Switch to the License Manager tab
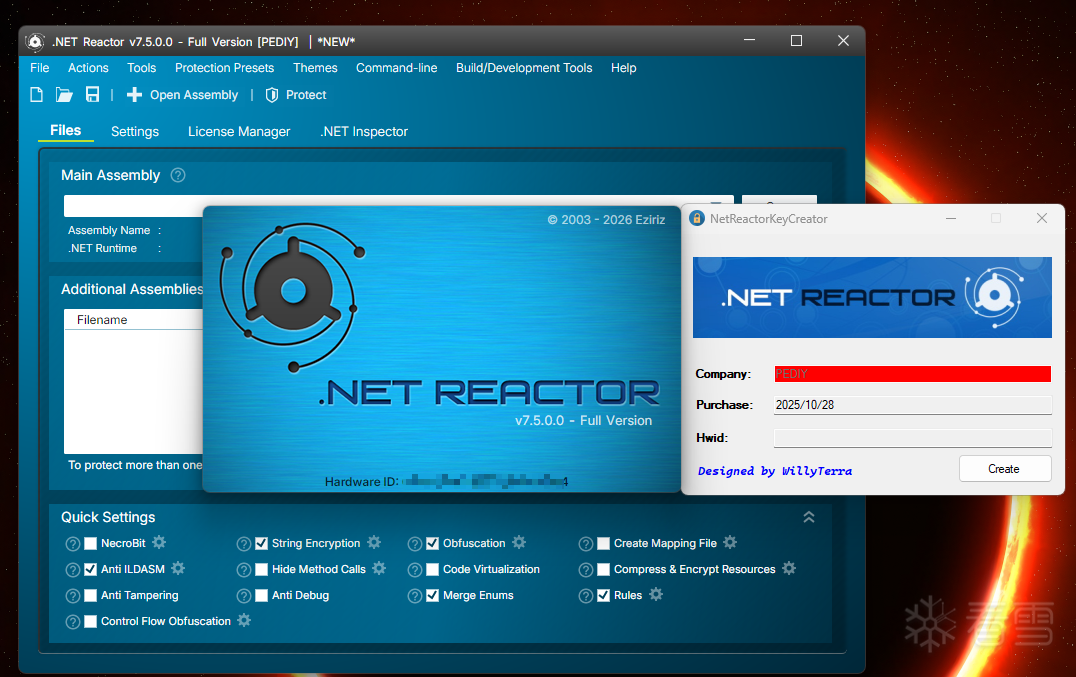Screen dimensions: 1076x677 pyautogui.click(x=238, y=131)
